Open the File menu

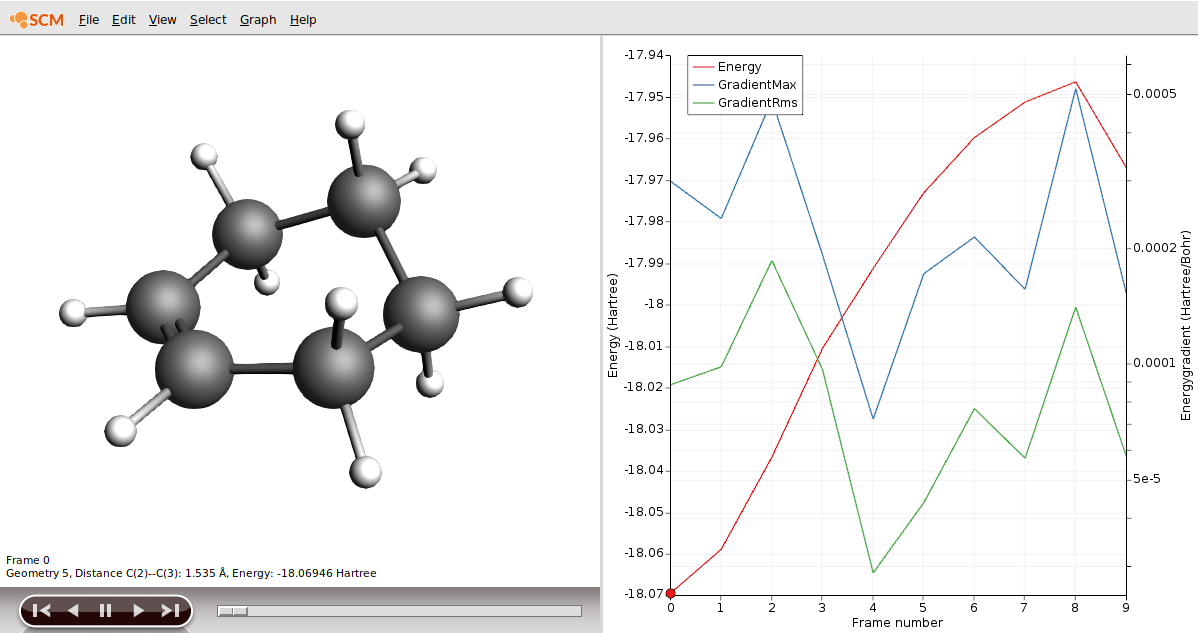pyautogui.click(x=89, y=20)
